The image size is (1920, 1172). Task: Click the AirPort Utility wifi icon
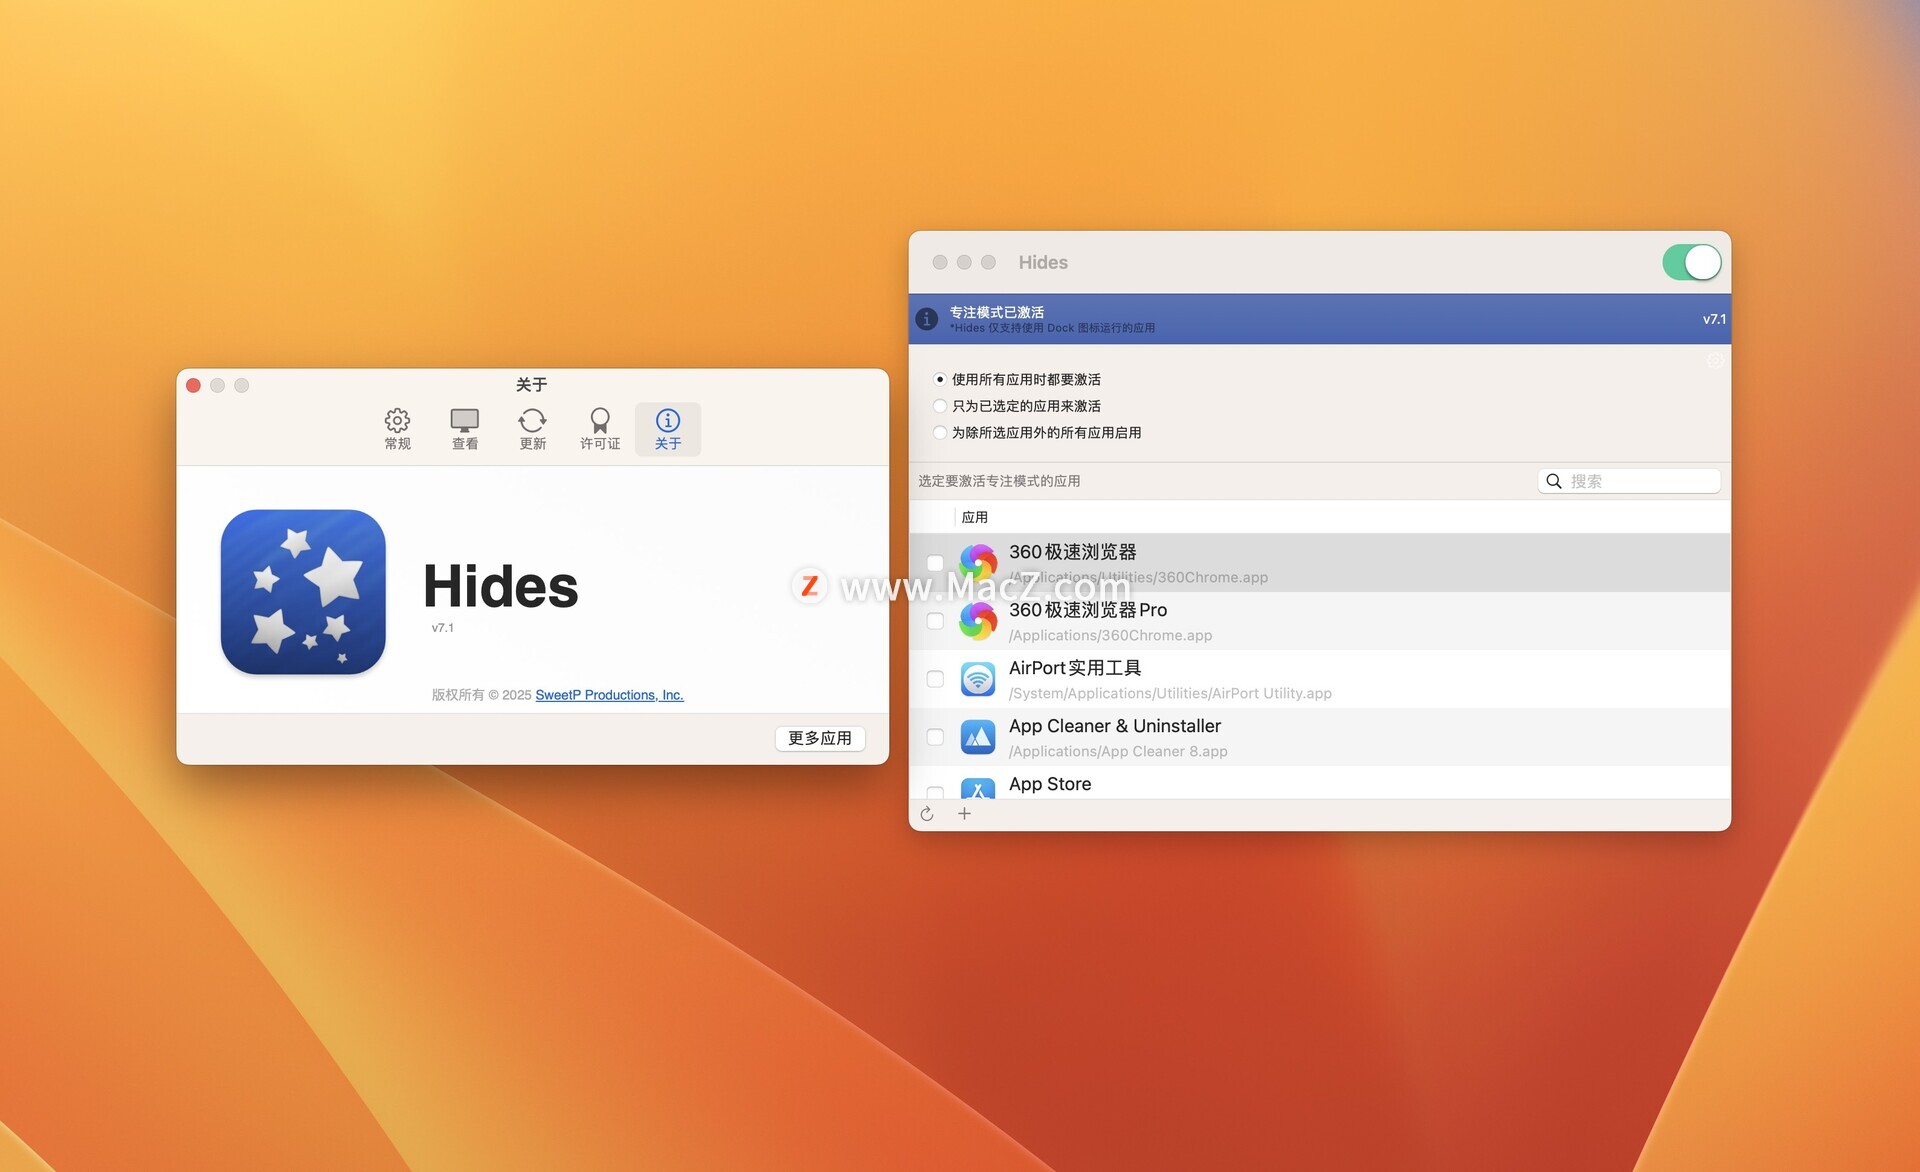pyautogui.click(x=978, y=679)
